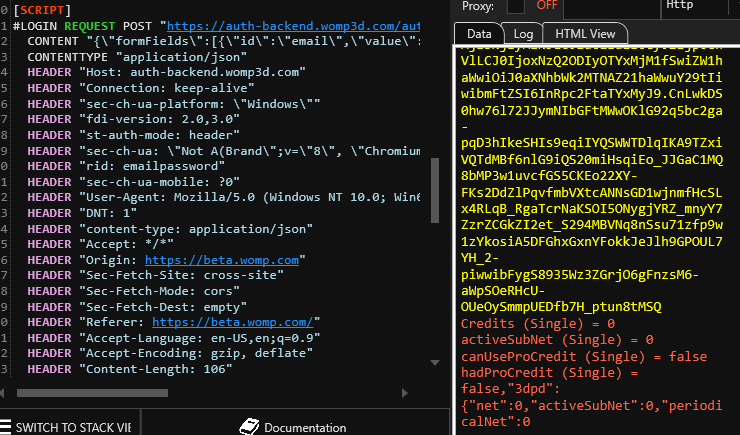The width and height of the screenshot is (740, 435).
Task: Click the HEADER "fdi-version: 2.0,3.0" line
Action: tap(133, 119)
